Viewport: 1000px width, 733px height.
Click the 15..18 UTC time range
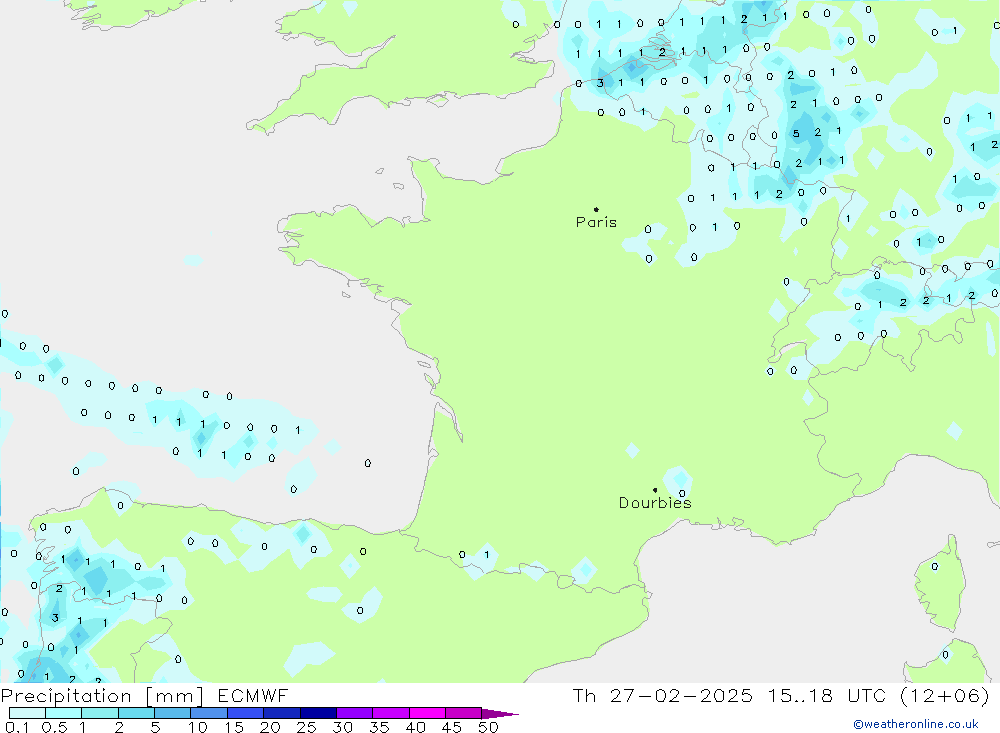point(827,695)
